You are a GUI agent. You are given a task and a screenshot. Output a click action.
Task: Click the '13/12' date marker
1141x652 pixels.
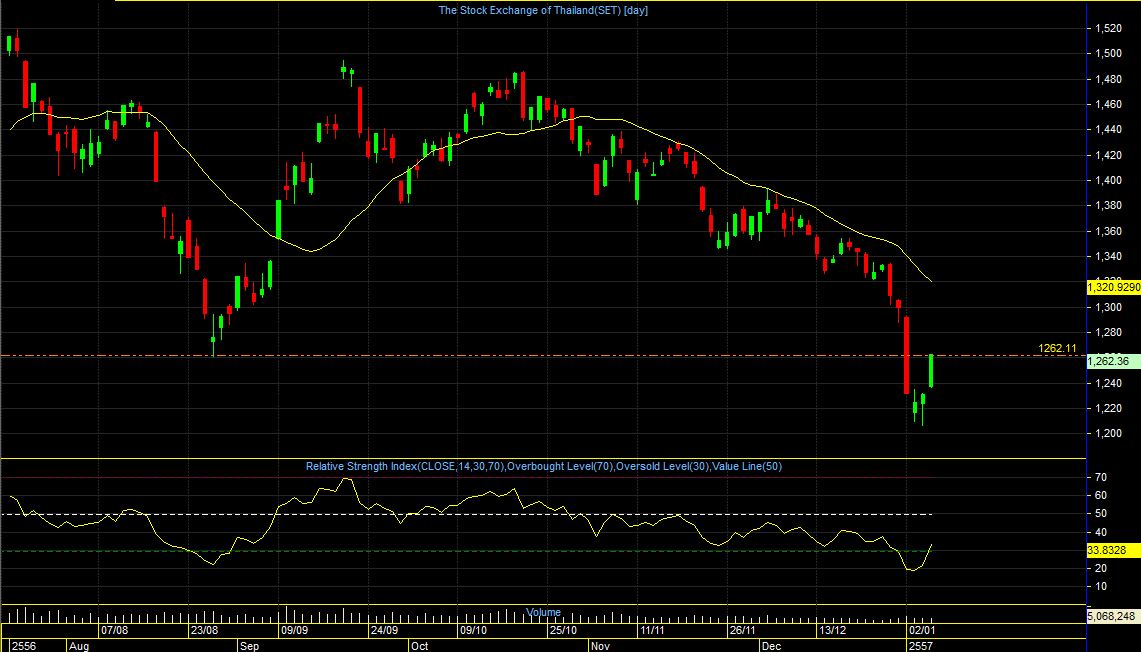[832, 629]
